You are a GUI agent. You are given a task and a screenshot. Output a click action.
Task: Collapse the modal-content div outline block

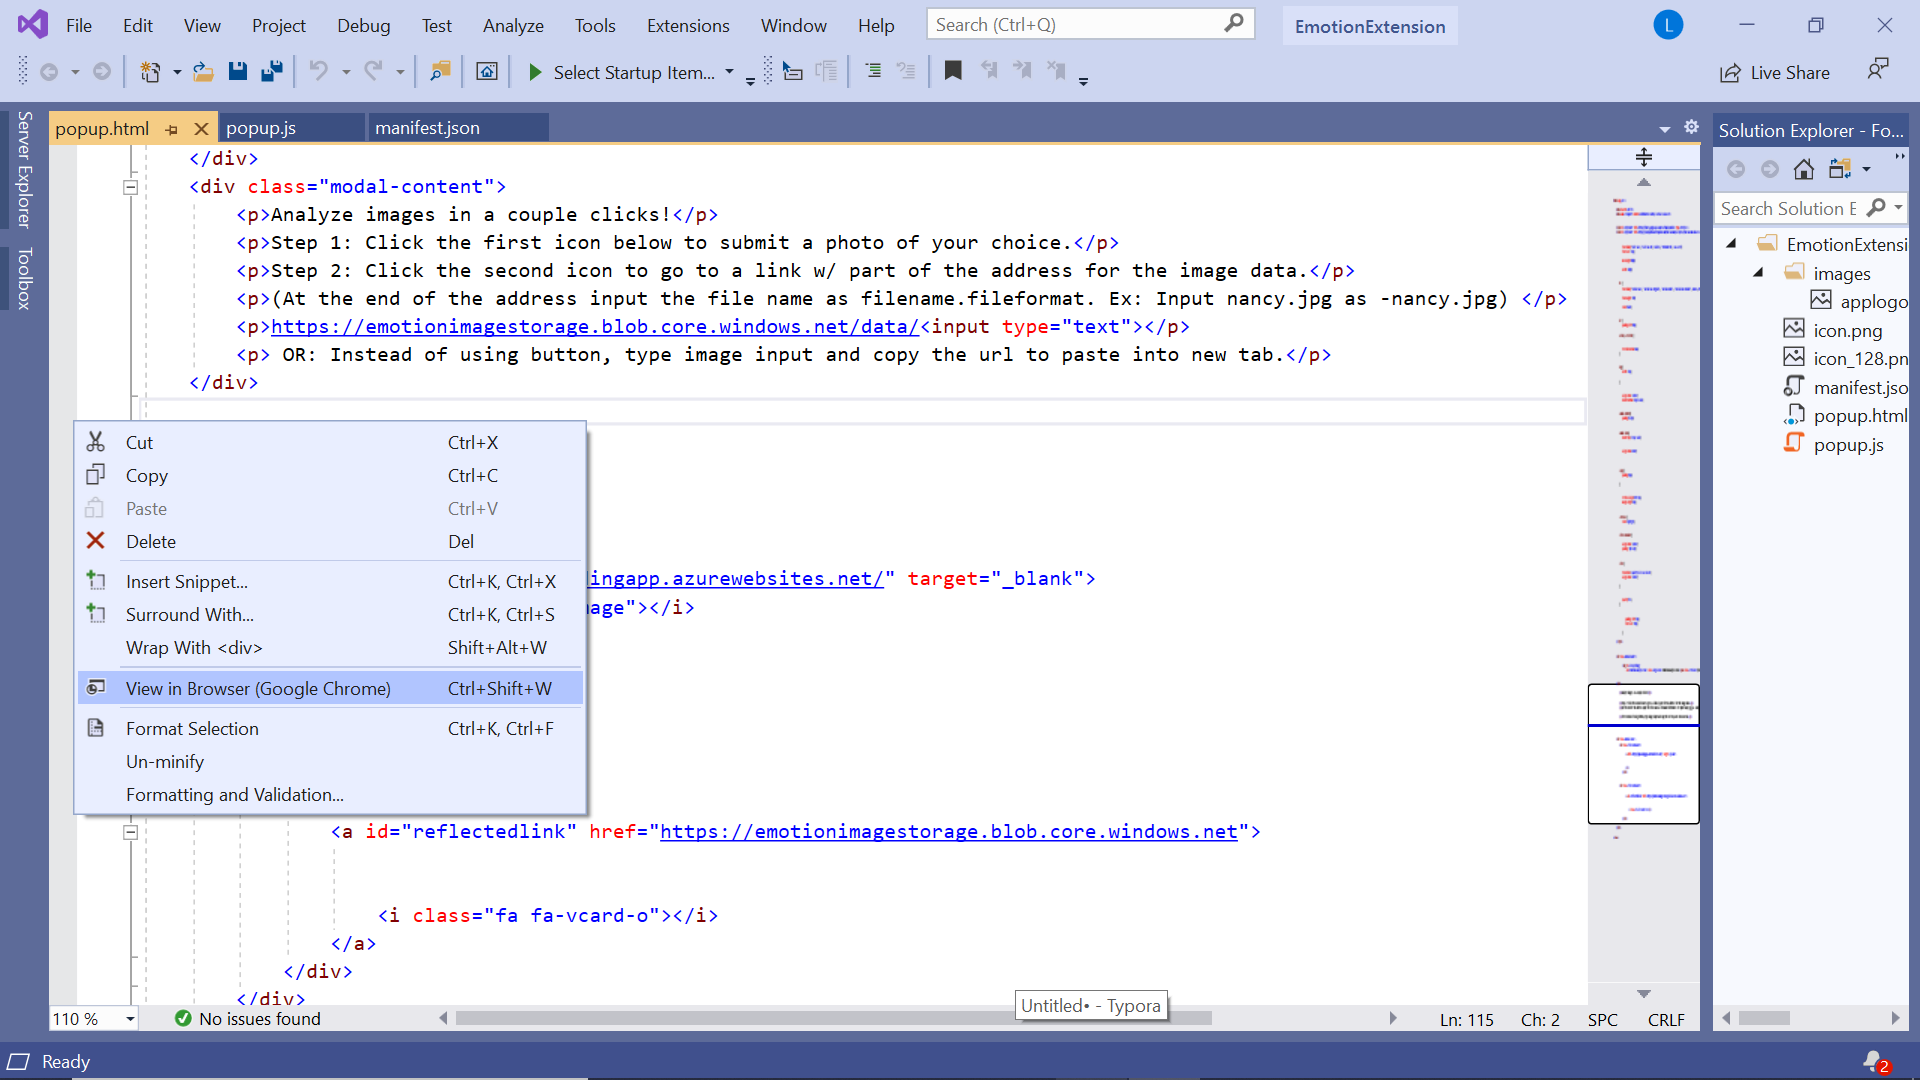pyautogui.click(x=130, y=187)
